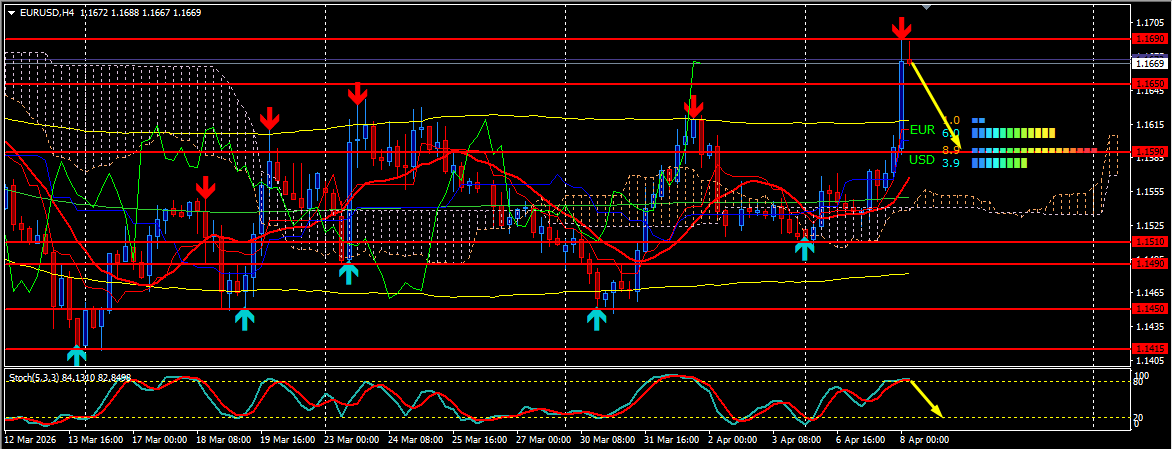Click the USD currency strength label
Image resolution: width=1172 pixels, height=449 pixels.
(922, 160)
